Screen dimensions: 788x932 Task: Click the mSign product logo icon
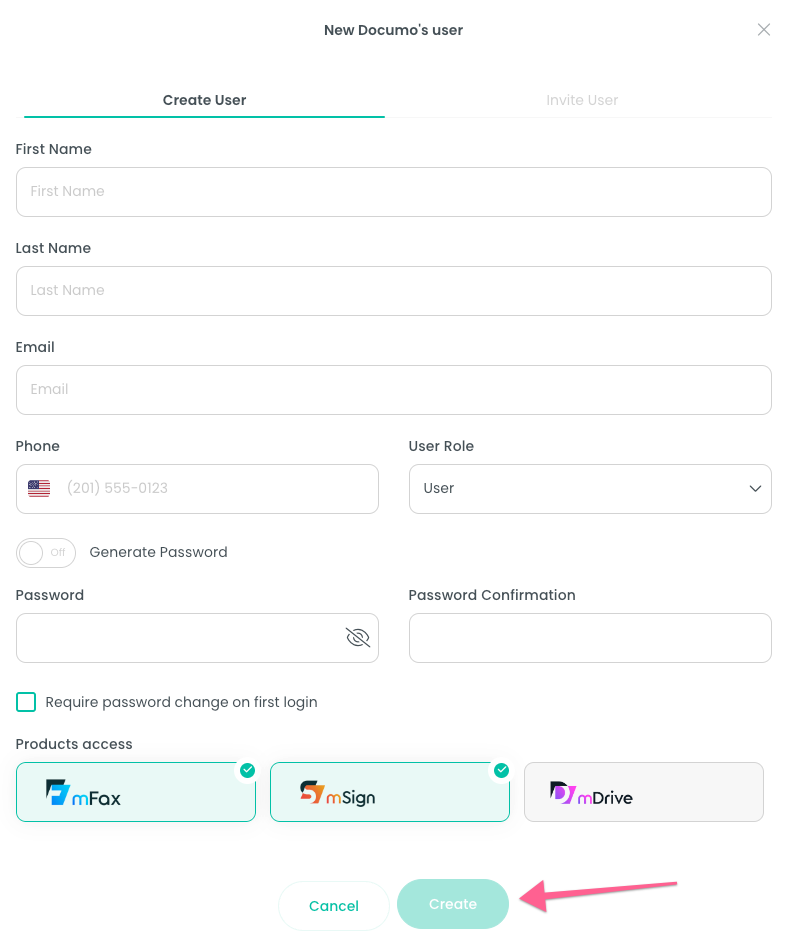click(x=312, y=792)
